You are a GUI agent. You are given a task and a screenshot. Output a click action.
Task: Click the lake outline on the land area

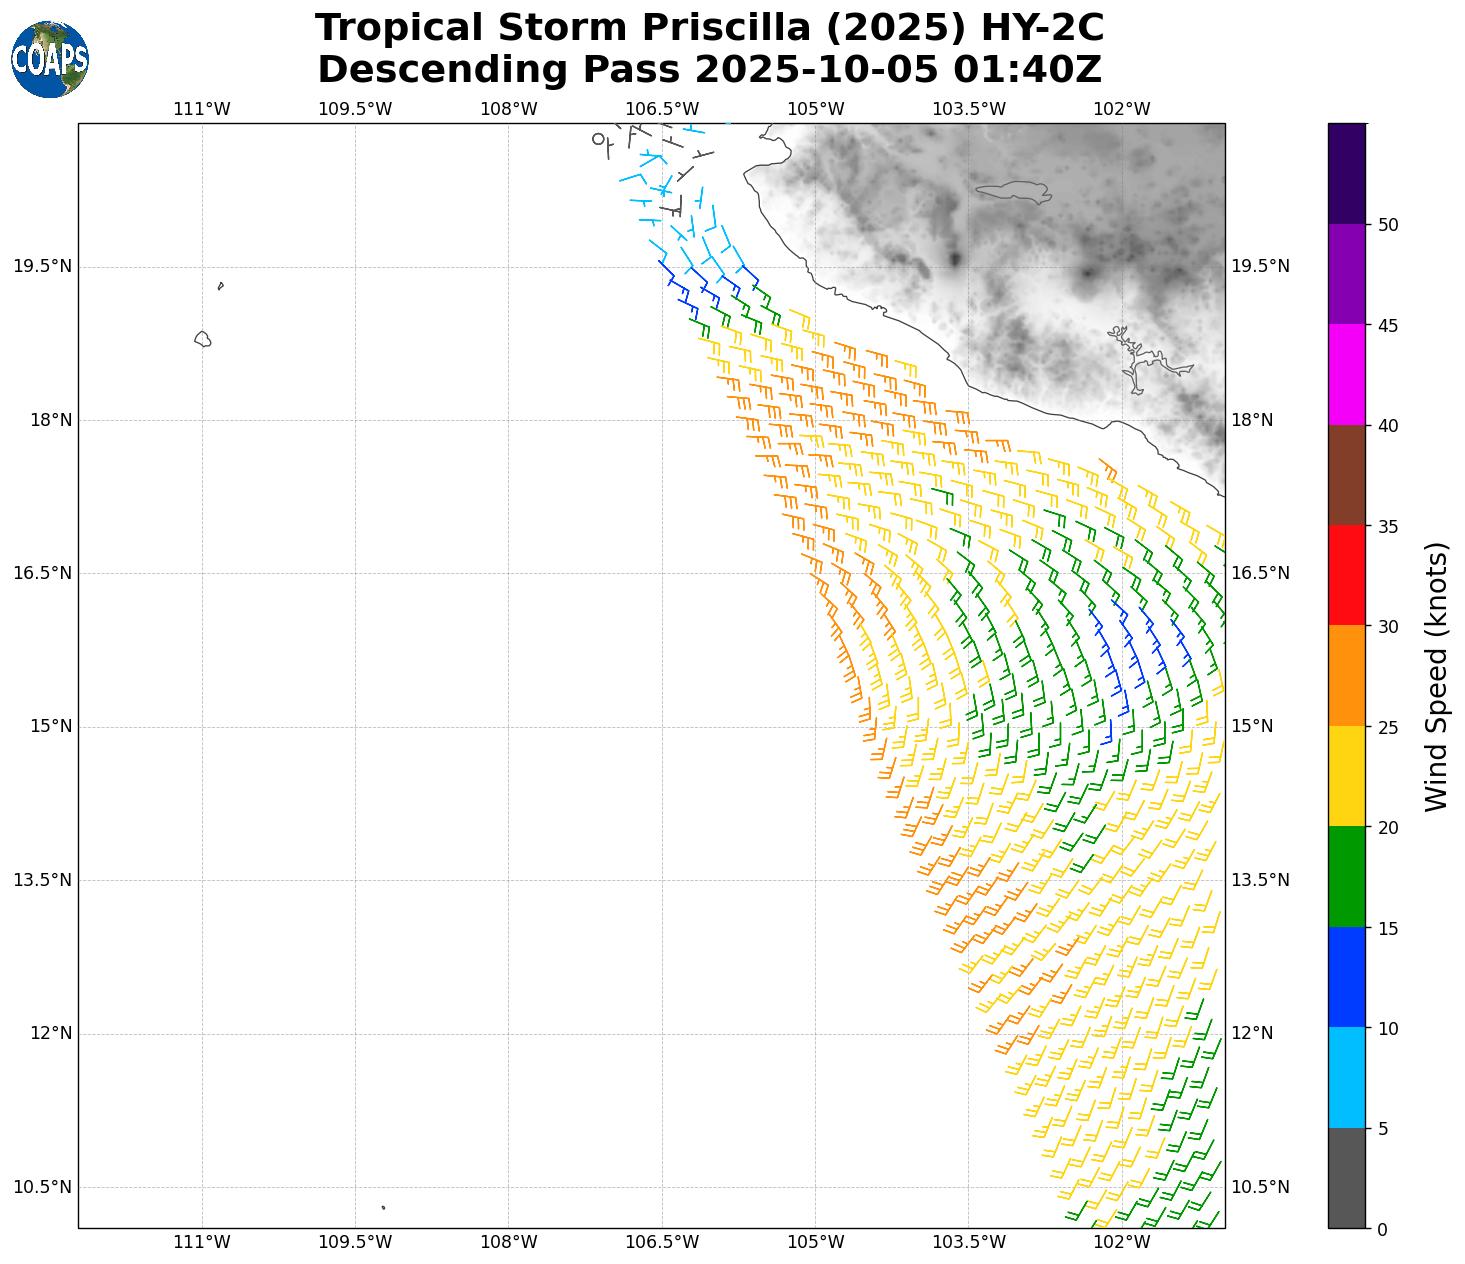[1013, 192]
